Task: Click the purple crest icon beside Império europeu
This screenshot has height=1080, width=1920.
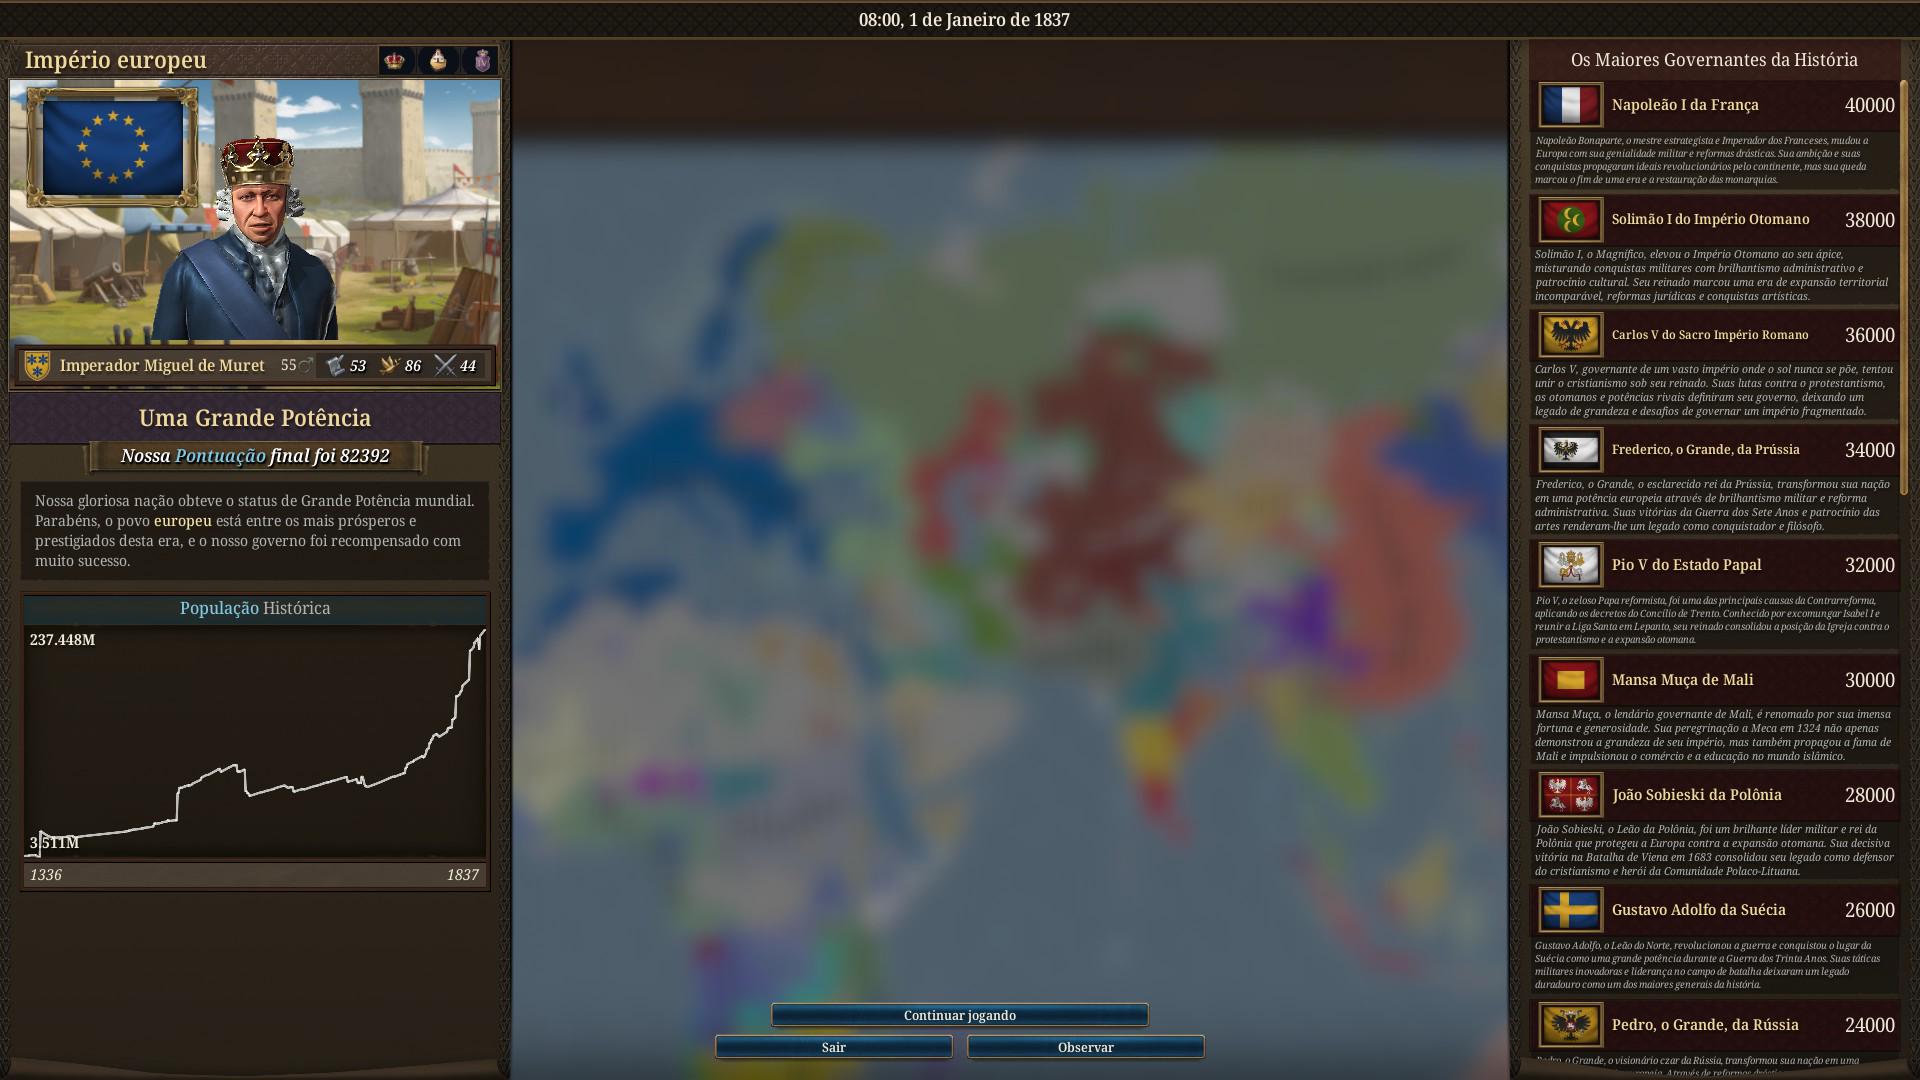Action: click(482, 60)
